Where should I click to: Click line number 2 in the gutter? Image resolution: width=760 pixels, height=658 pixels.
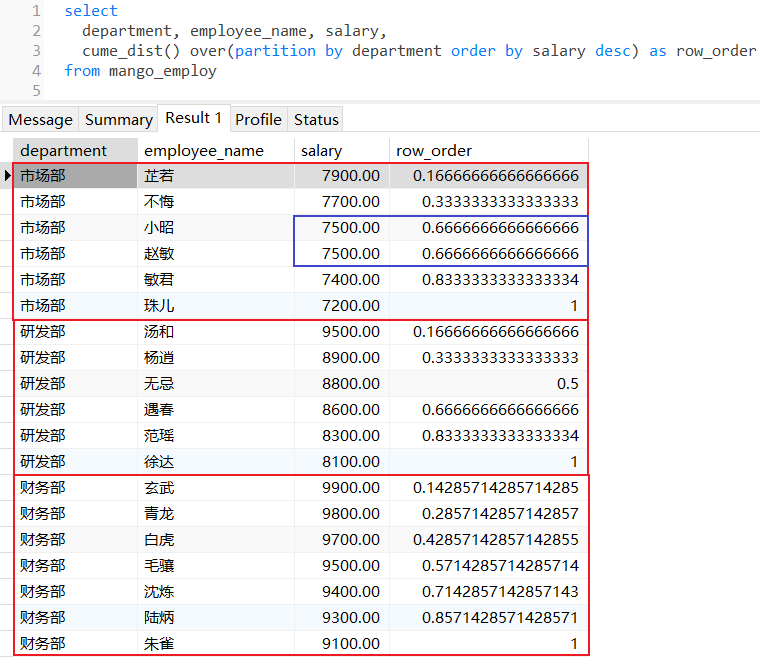(36, 31)
